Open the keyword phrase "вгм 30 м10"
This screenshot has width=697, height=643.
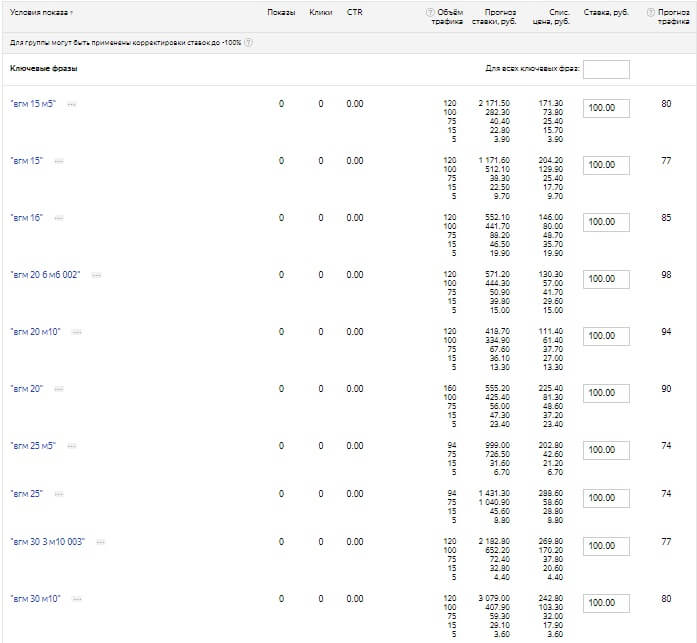(x=36, y=599)
